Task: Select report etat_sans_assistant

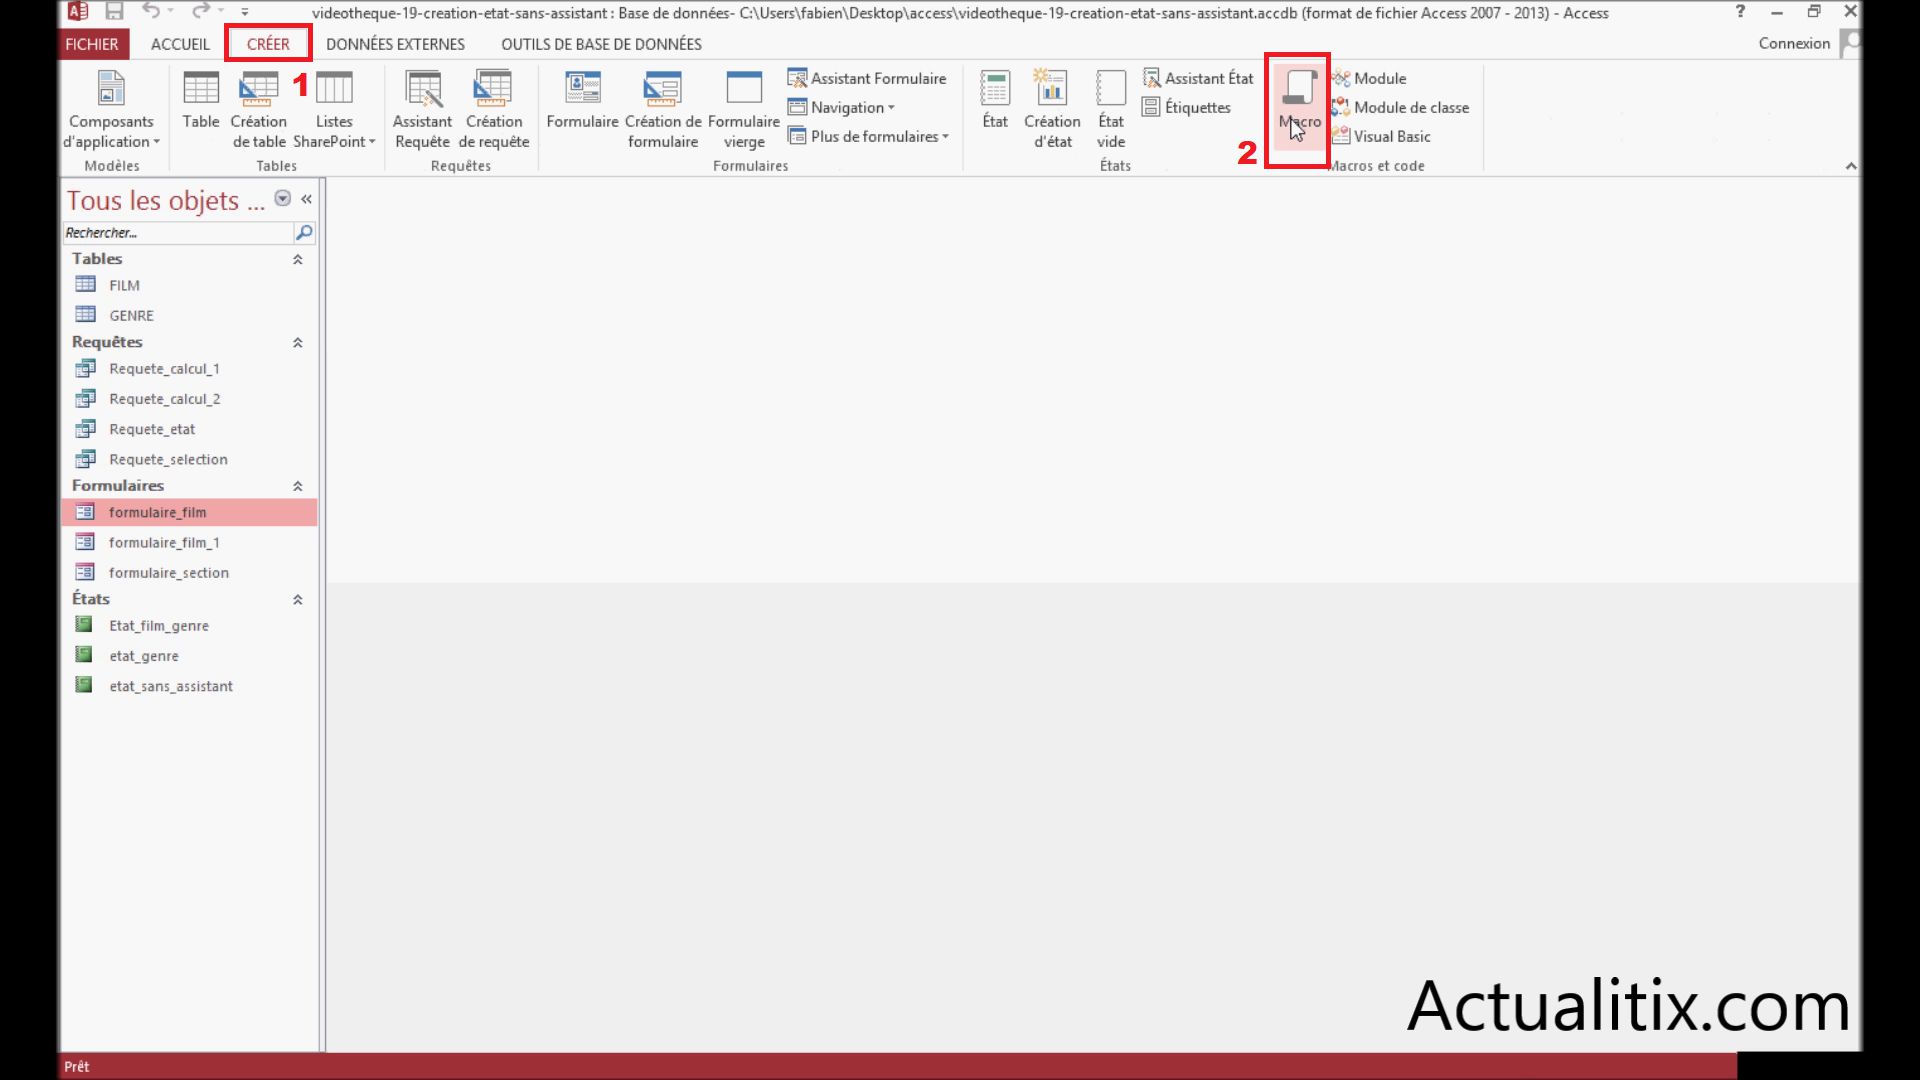Action: pyautogui.click(x=190, y=686)
